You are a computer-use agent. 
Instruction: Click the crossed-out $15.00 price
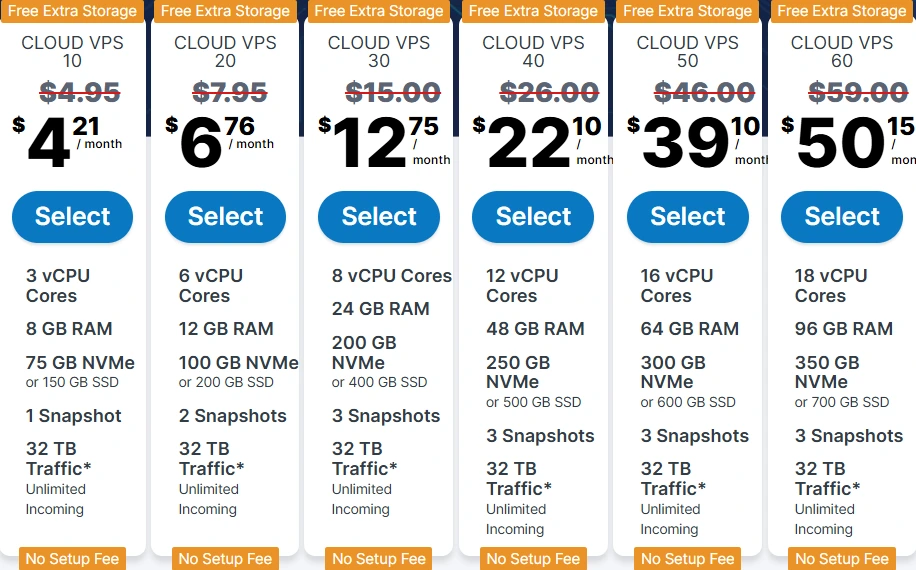(392, 92)
